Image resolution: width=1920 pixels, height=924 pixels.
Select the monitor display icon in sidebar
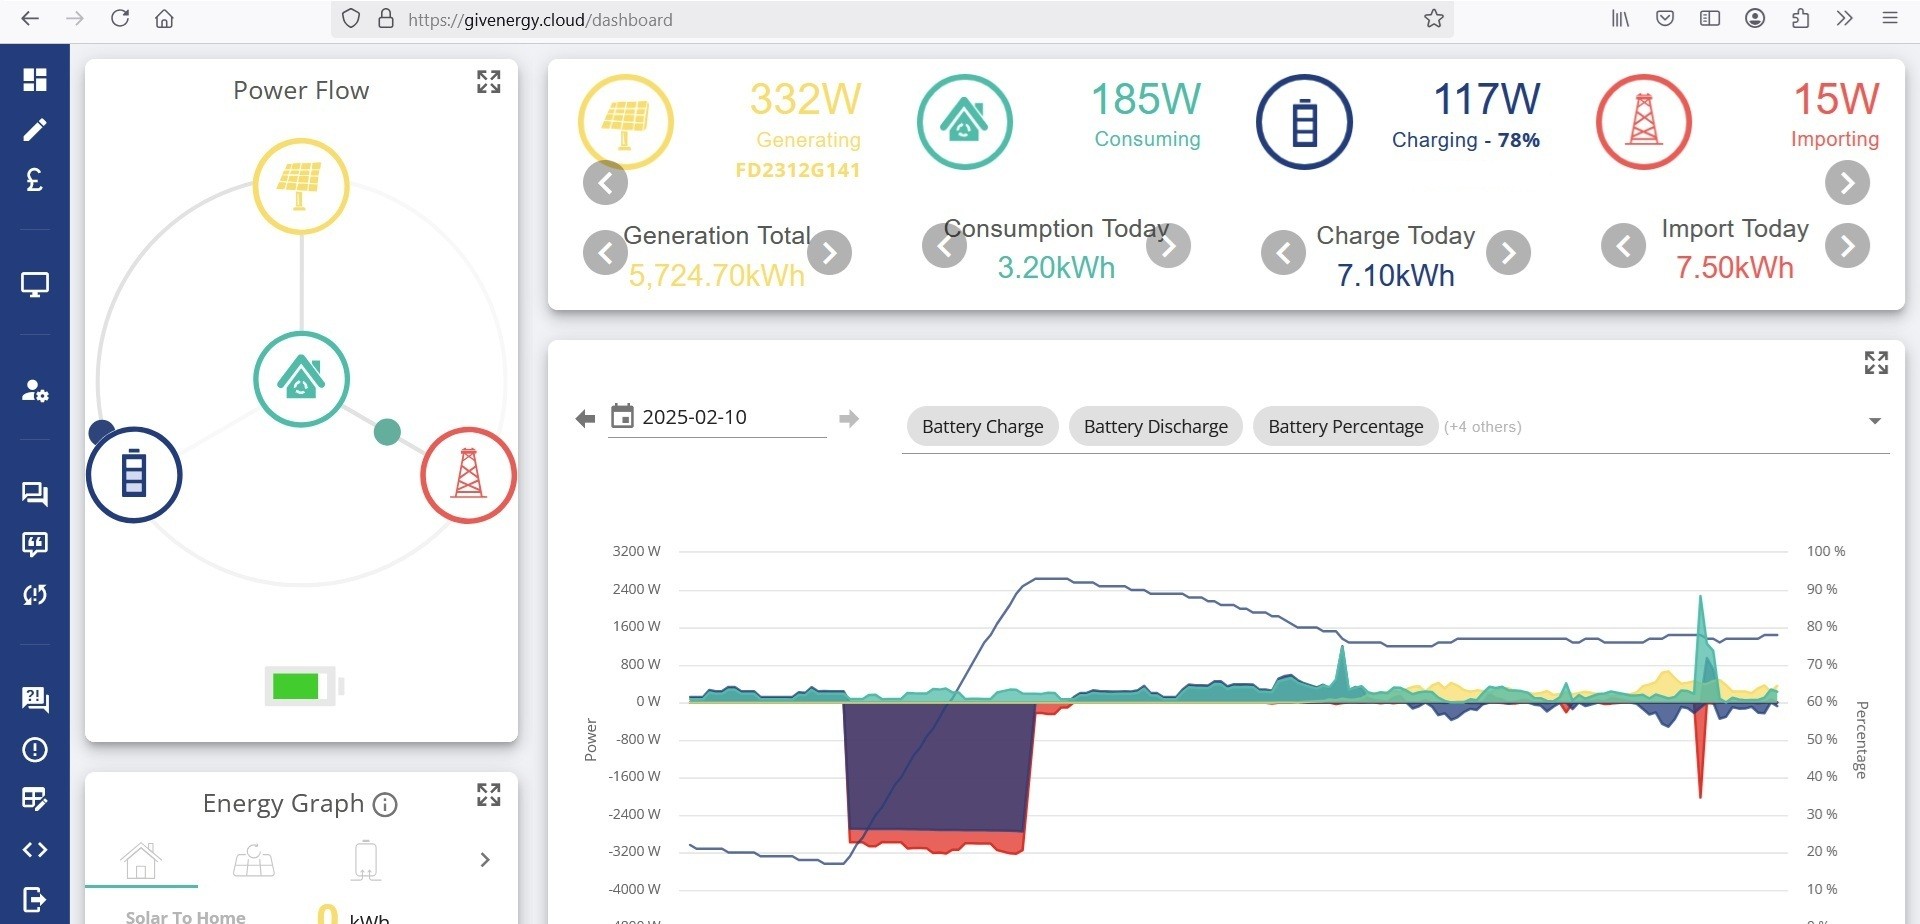click(x=35, y=285)
